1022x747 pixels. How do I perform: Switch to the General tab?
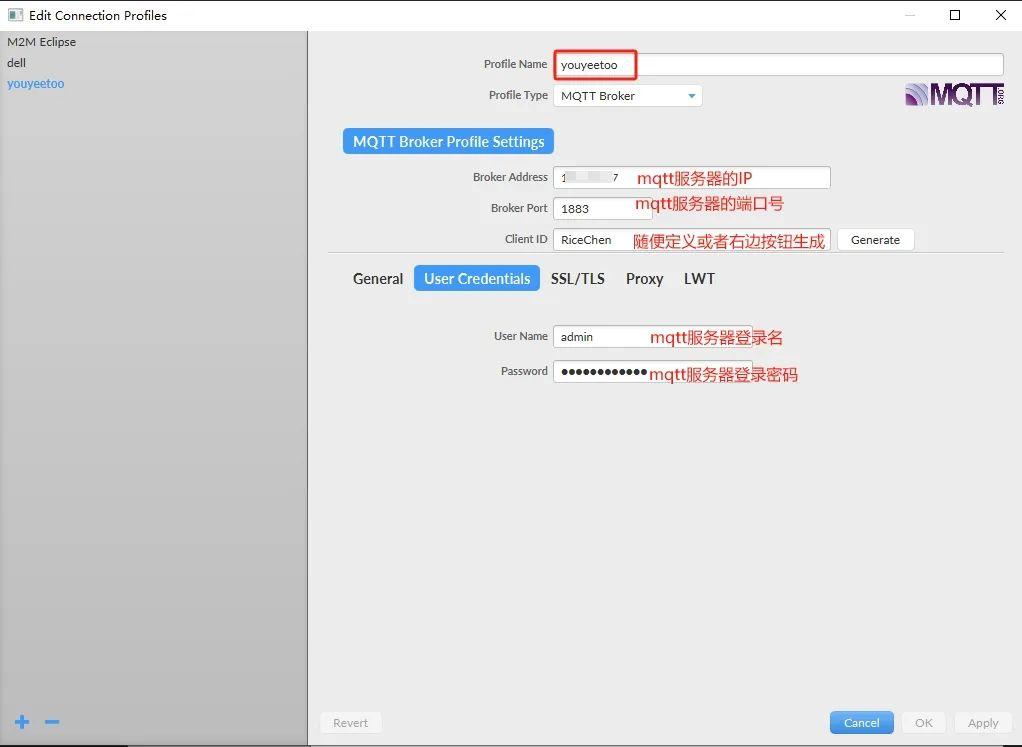pyautogui.click(x=378, y=278)
